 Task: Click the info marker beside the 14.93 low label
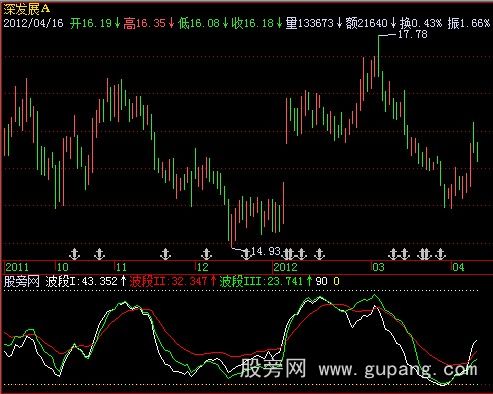pos(246,254)
